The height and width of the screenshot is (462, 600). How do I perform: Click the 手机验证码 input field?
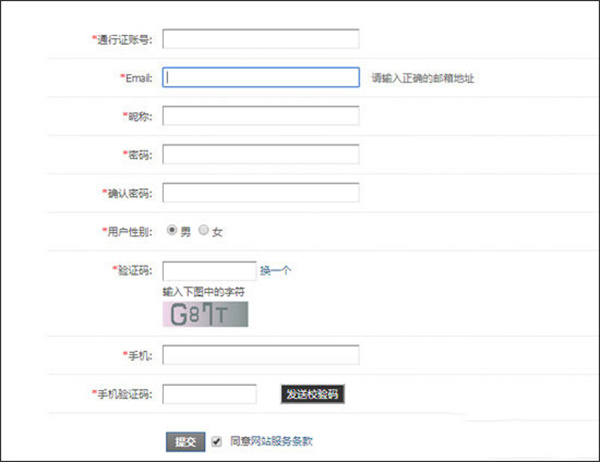click(209, 394)
